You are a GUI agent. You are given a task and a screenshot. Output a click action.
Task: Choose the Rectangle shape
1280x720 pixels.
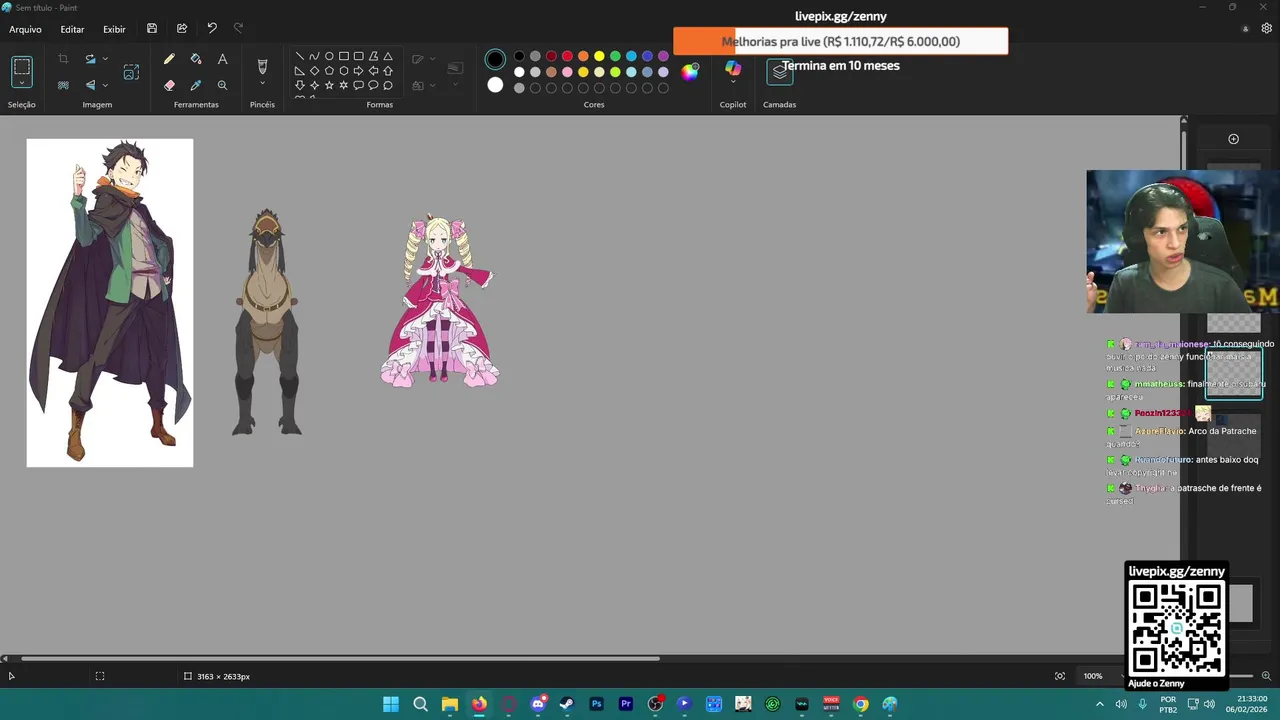click(344, 56)
